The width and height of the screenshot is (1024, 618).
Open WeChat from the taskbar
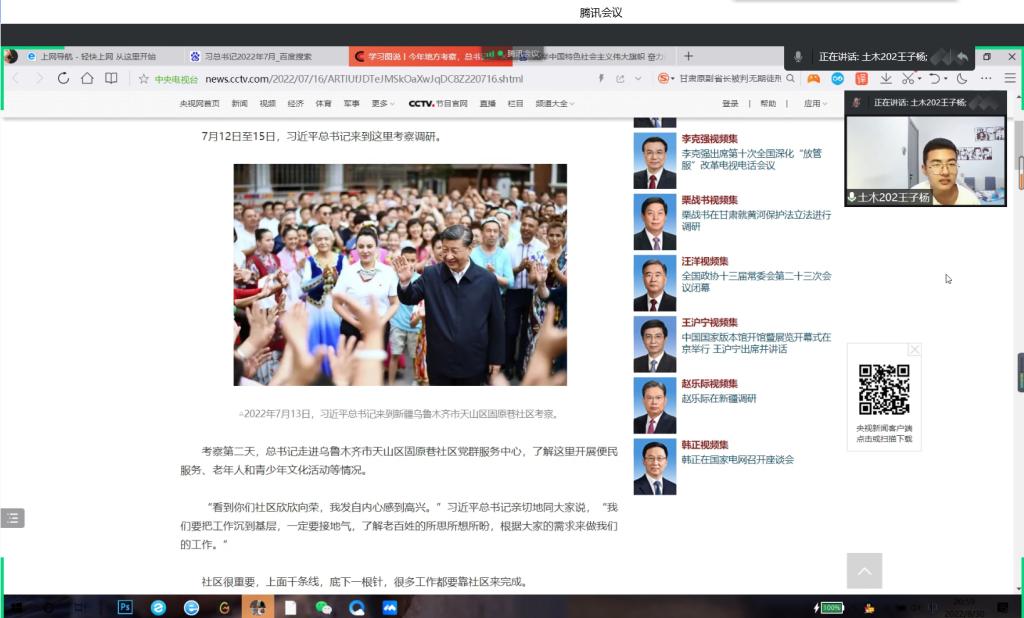tap(323, 607)
